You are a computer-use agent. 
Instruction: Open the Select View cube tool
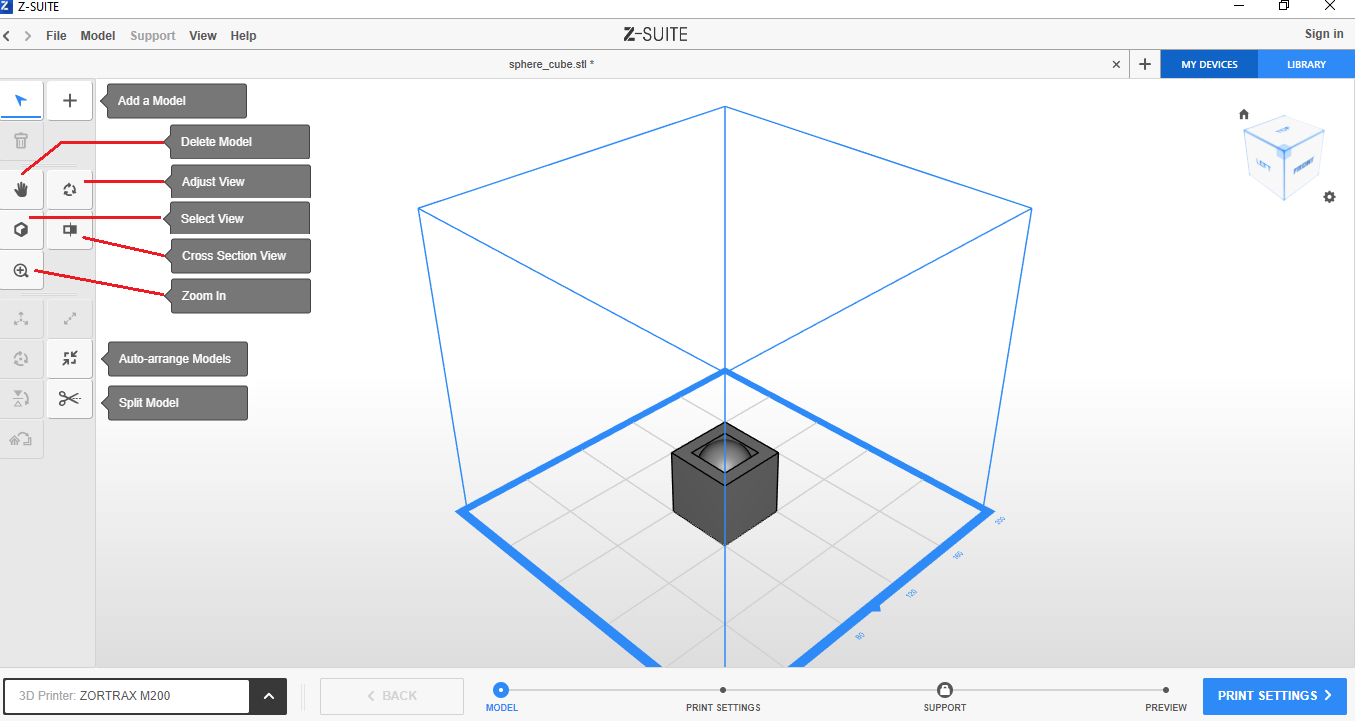pyautogui.click(x=21, y=230)
